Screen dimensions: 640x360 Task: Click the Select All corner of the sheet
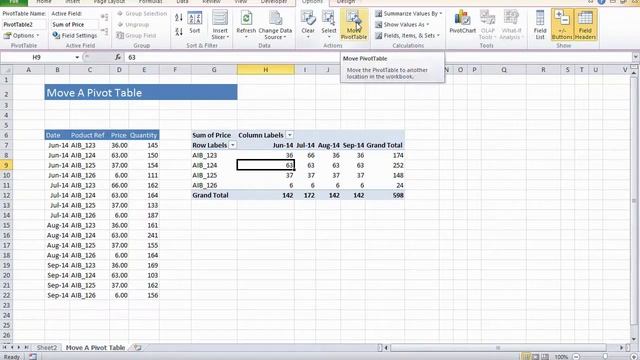click(6, 70)
